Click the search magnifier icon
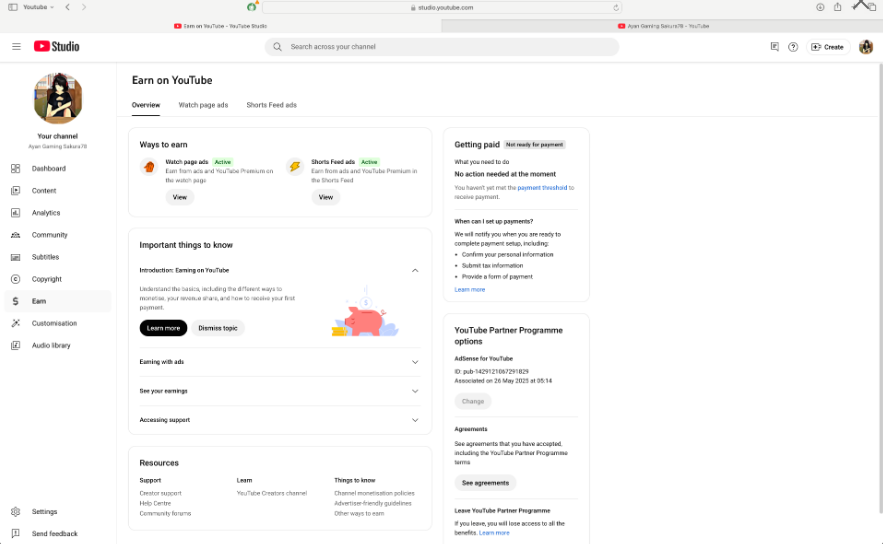Viewport: 883px width, 544px height. (277, 47)
